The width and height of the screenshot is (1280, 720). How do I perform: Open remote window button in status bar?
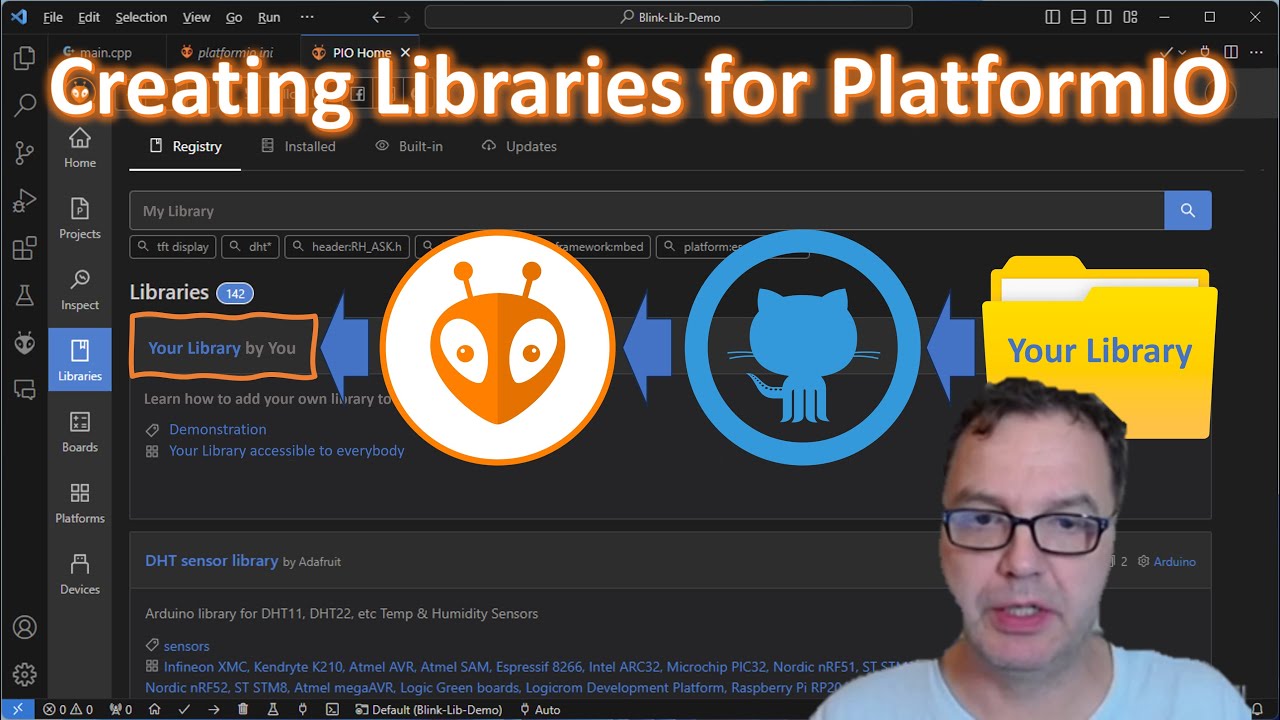[17, 709]
